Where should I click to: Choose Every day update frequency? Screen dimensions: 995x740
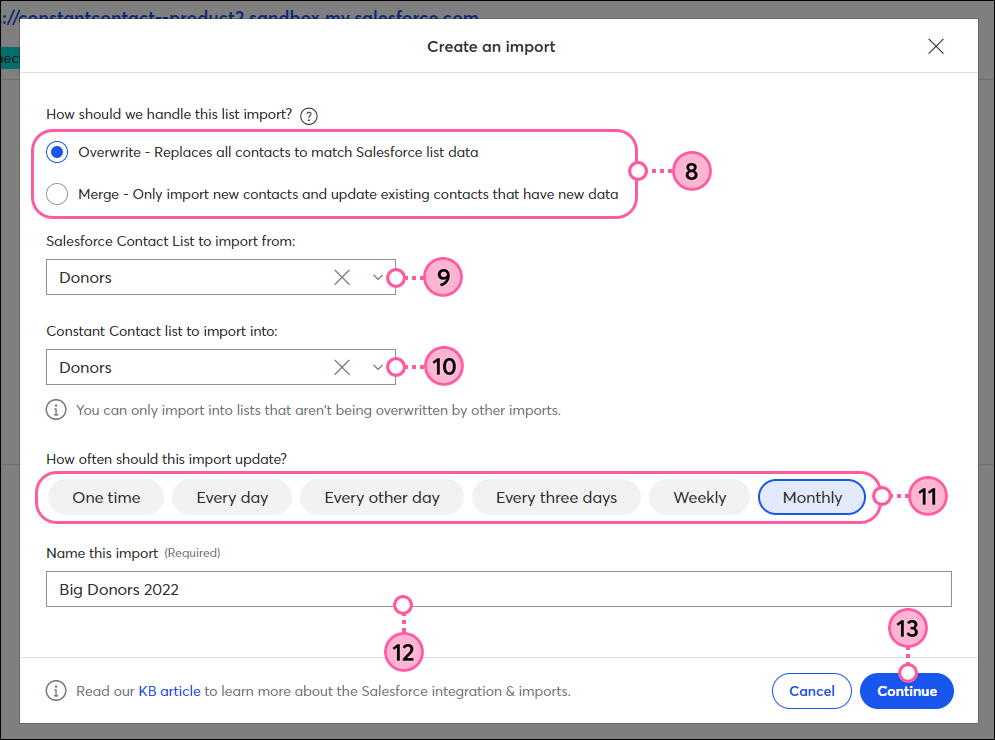[232, 498]
